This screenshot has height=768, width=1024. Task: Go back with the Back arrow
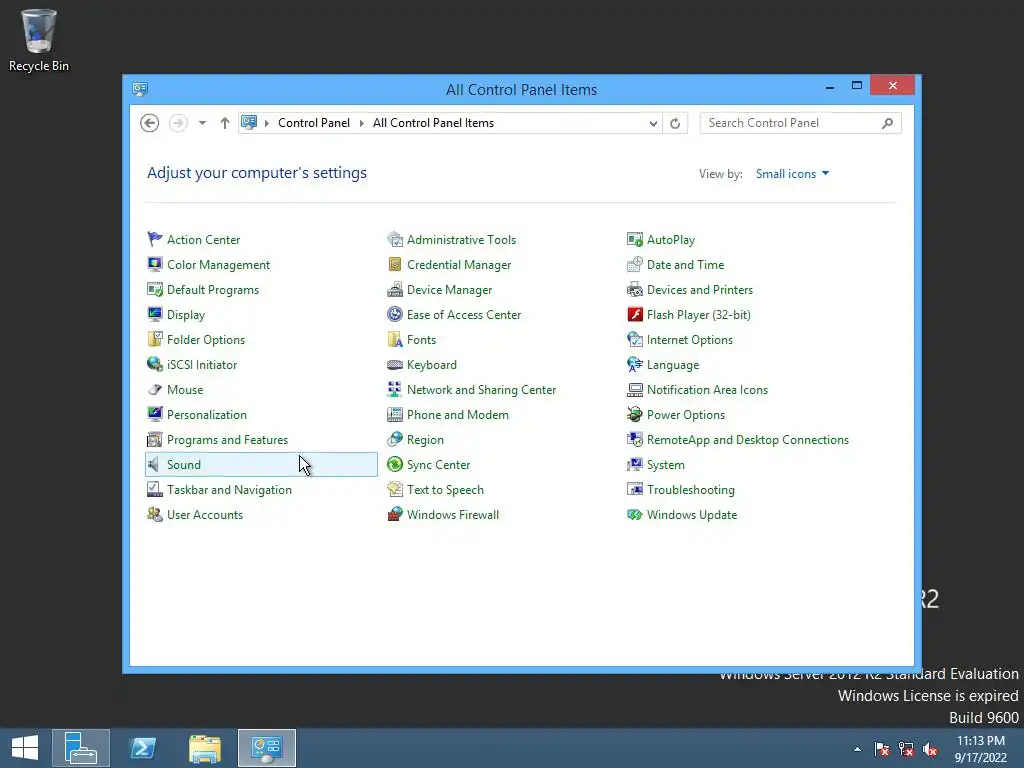point(150,123)
